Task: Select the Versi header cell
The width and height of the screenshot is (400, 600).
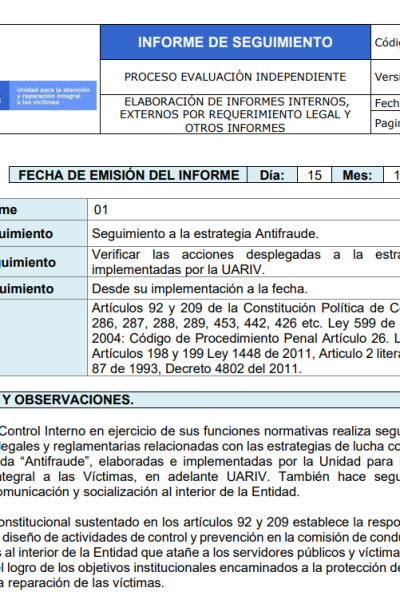Action: (385, 77)
